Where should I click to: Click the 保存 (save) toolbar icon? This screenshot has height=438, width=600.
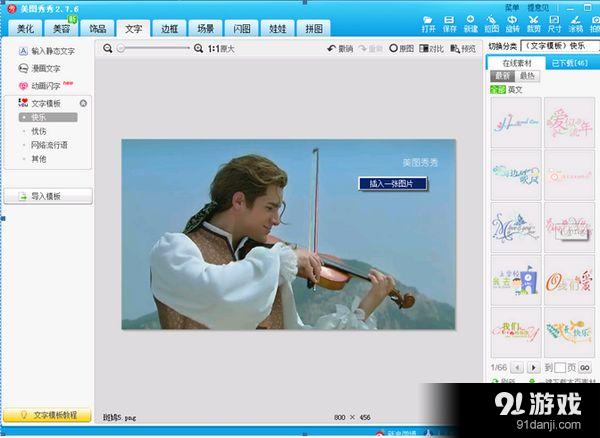[x=449, y=24]
